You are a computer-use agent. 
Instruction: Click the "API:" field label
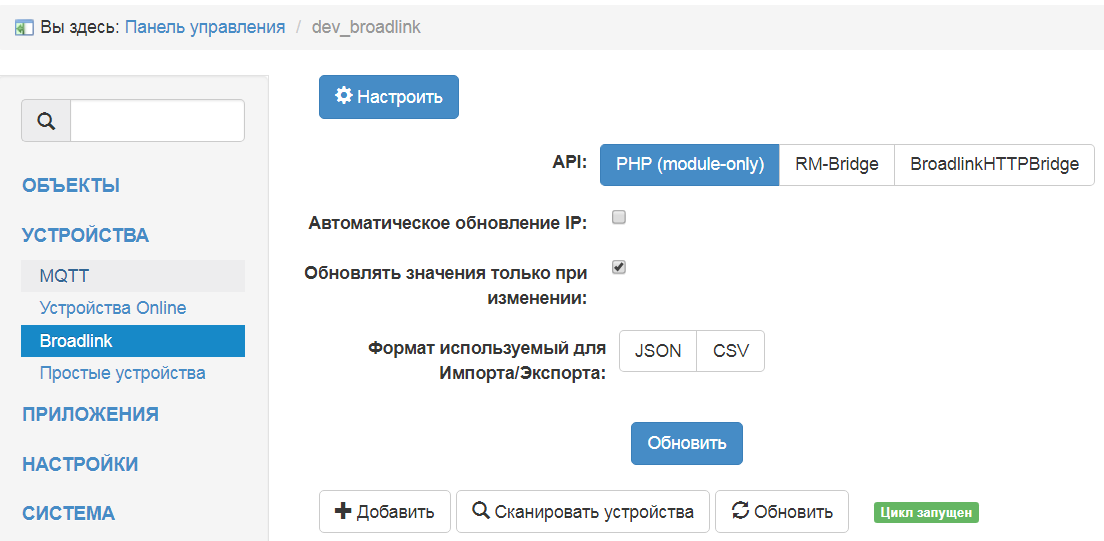[x=570, y=161]
